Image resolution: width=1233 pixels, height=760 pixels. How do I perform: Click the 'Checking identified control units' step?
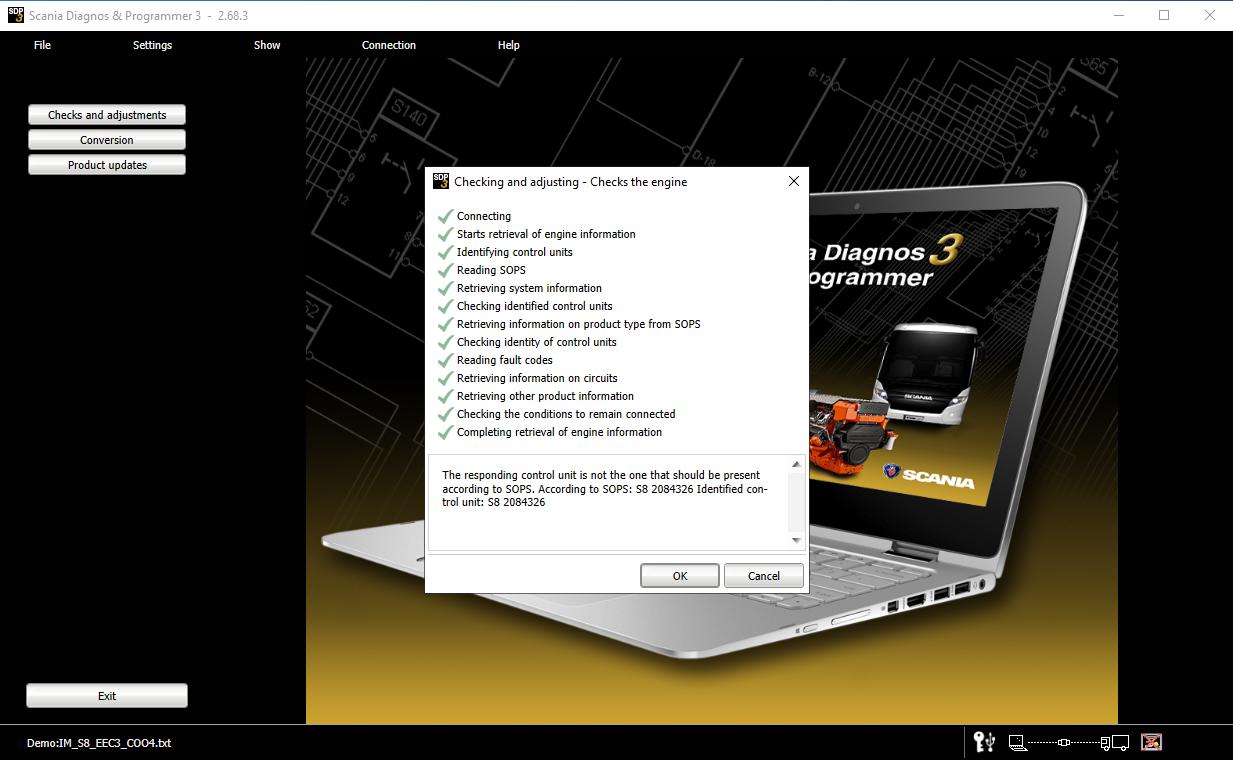[x=535, y=306]
